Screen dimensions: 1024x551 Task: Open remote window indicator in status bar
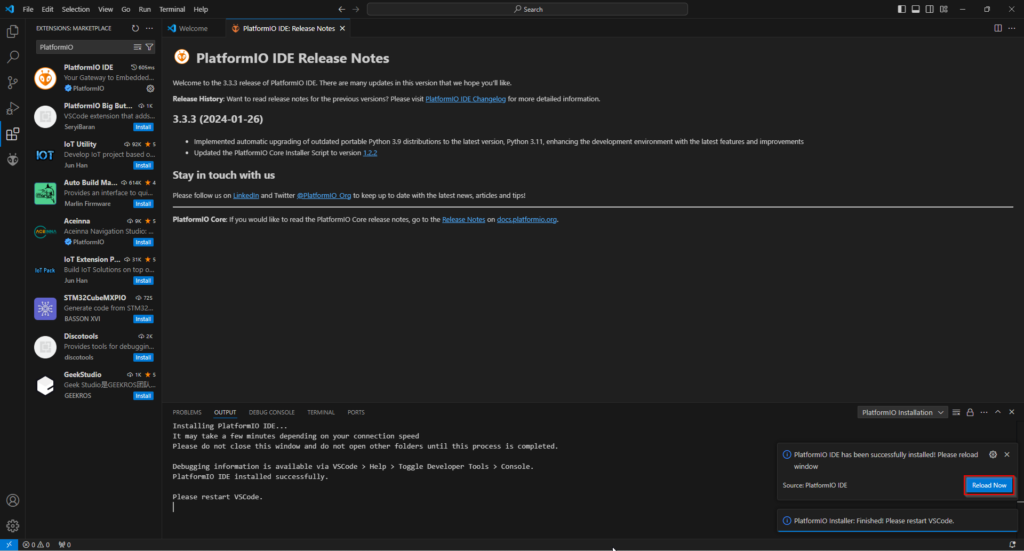8,544
